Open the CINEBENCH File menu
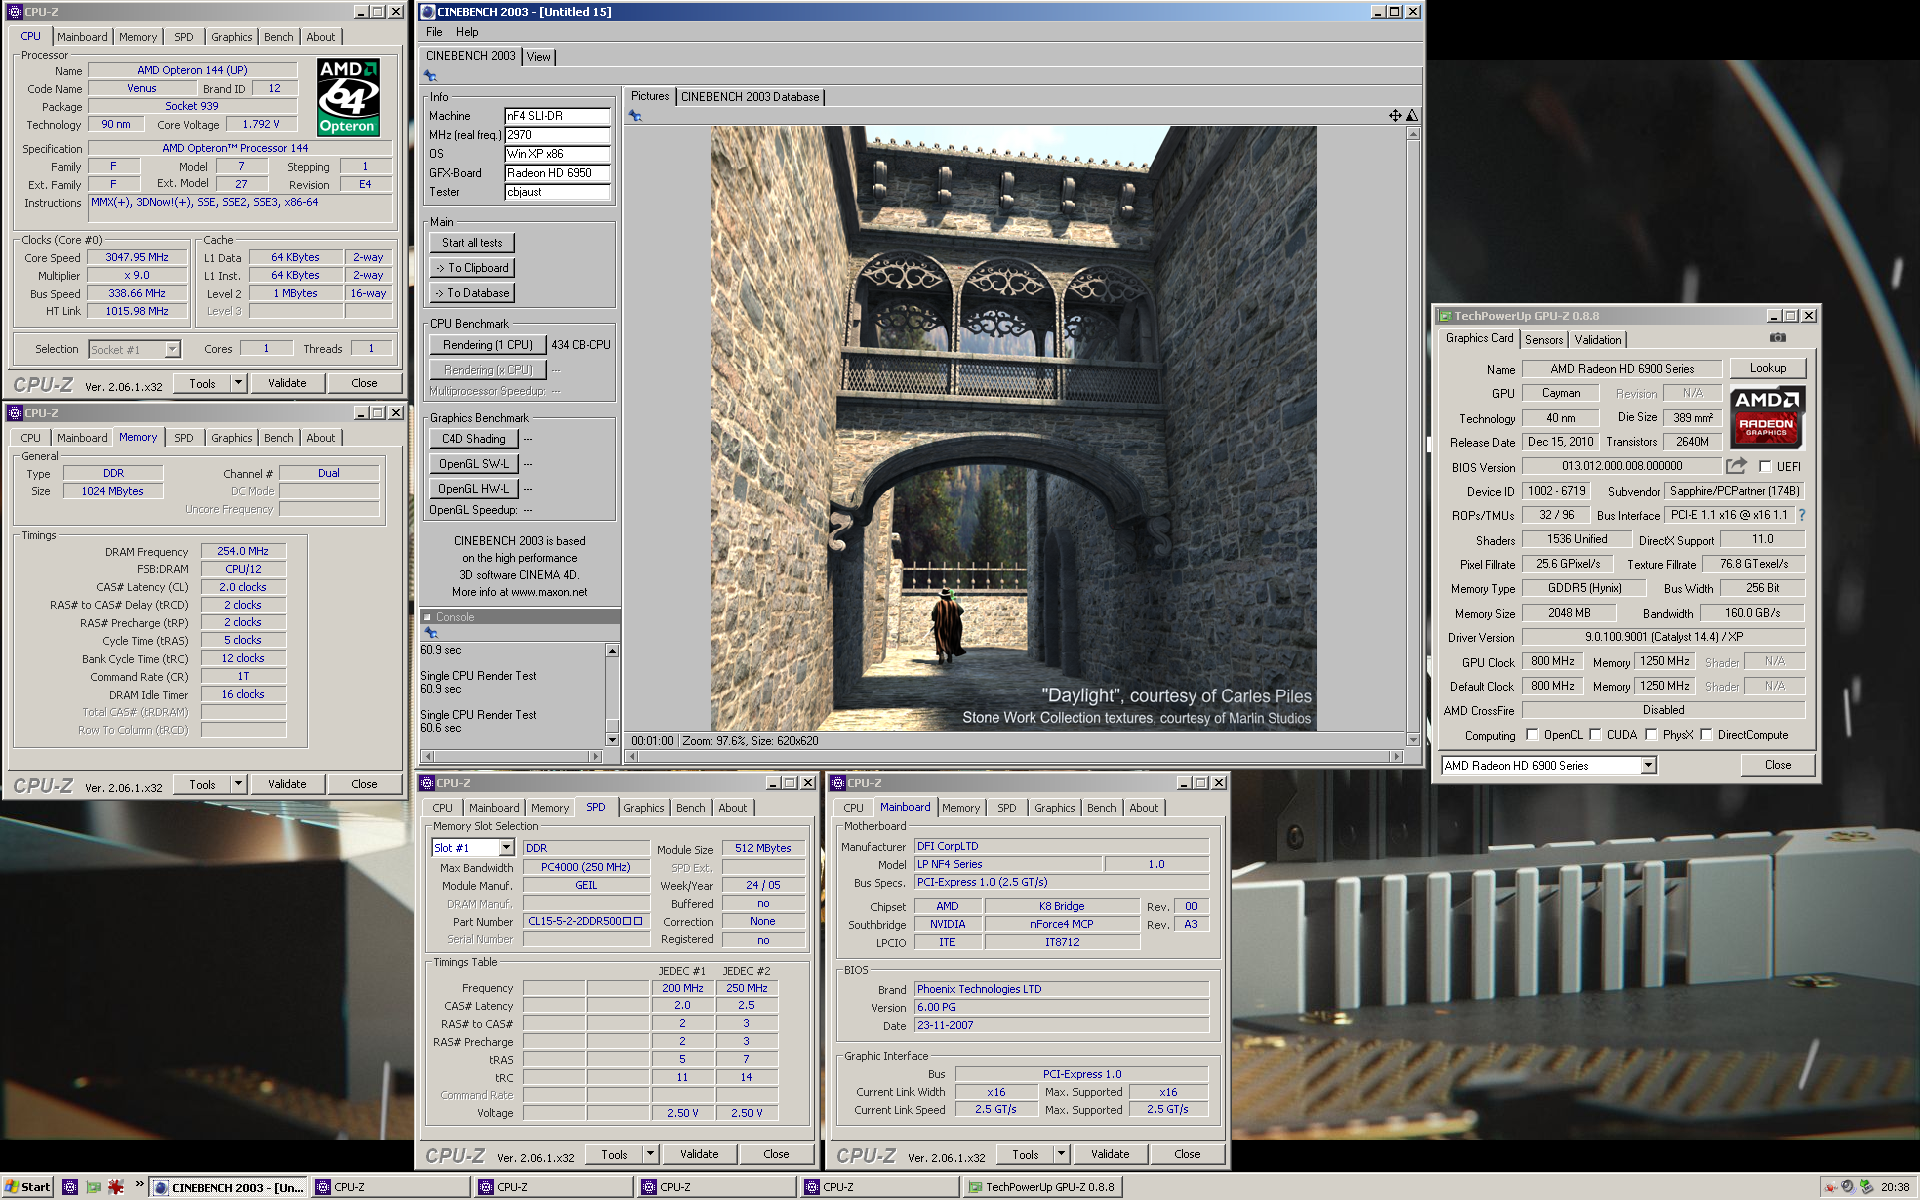The image size is (1920, 1200). point(434,32)
